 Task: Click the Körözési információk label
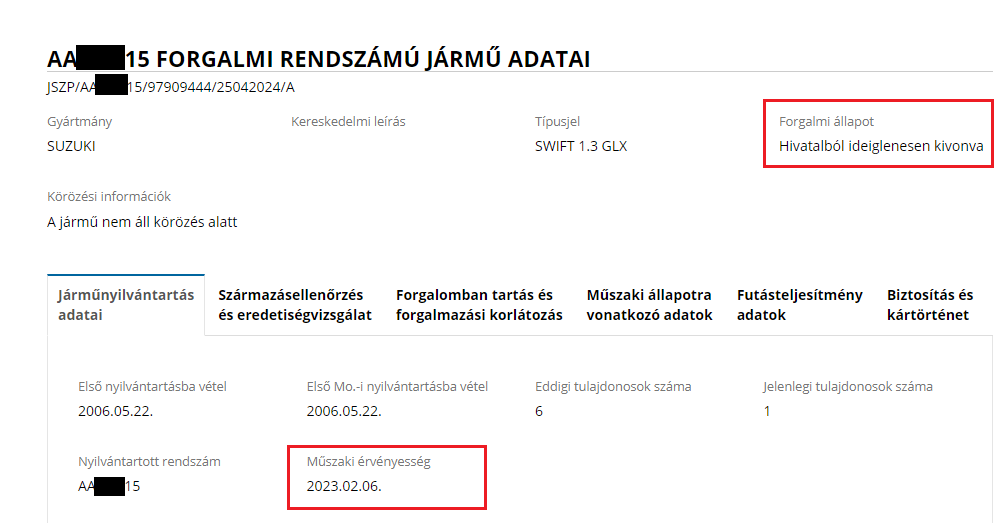[x=109, y=197]
